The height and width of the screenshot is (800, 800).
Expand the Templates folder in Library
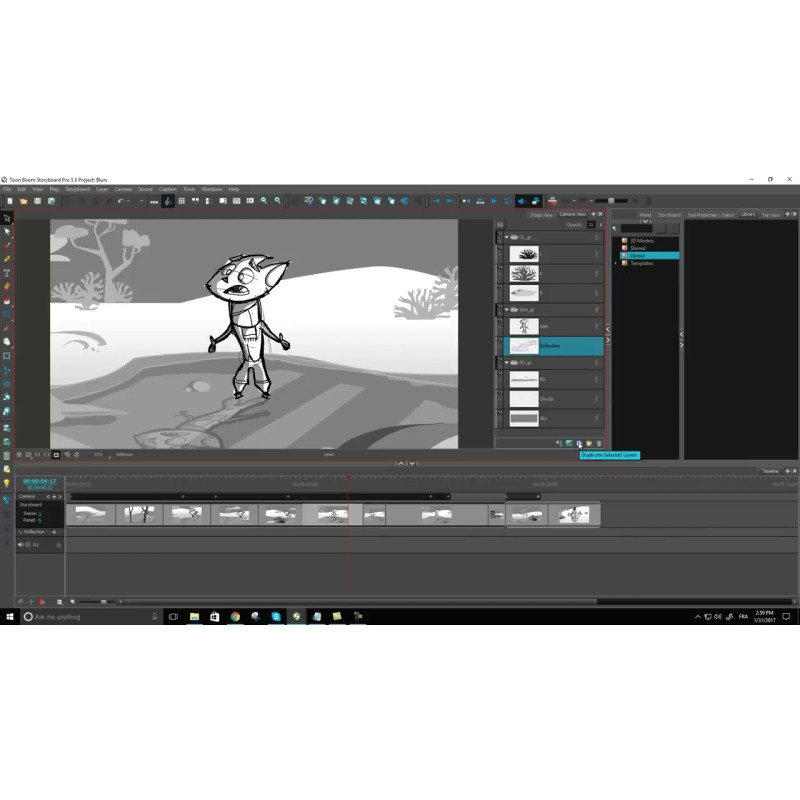[x=616, y=263]
